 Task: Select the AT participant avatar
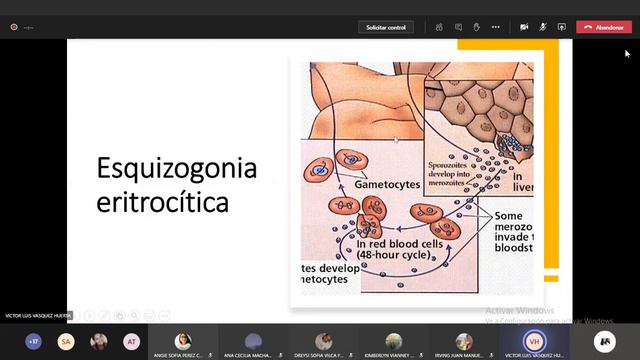pyautogui.click(x=131, y=342)
